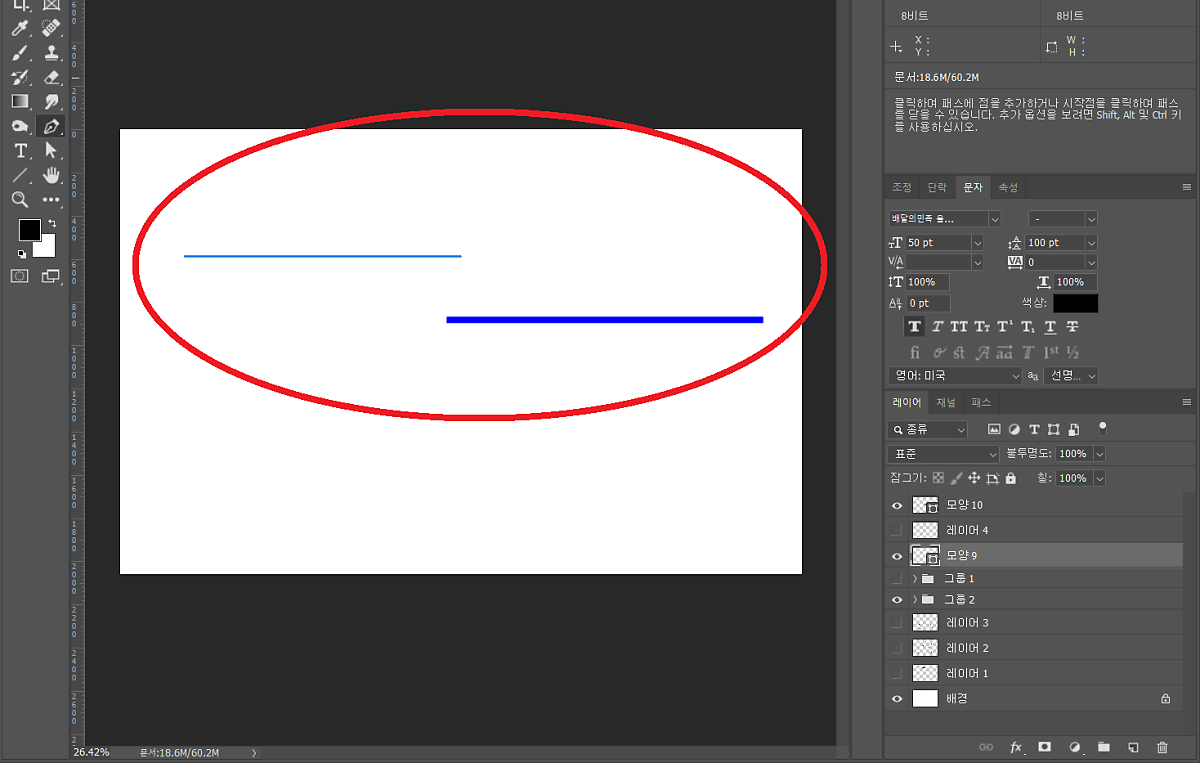Choose the Eraser tool in toolbar
The image size is (1200, 763).
pyautogui.click(x=51, y=78)
